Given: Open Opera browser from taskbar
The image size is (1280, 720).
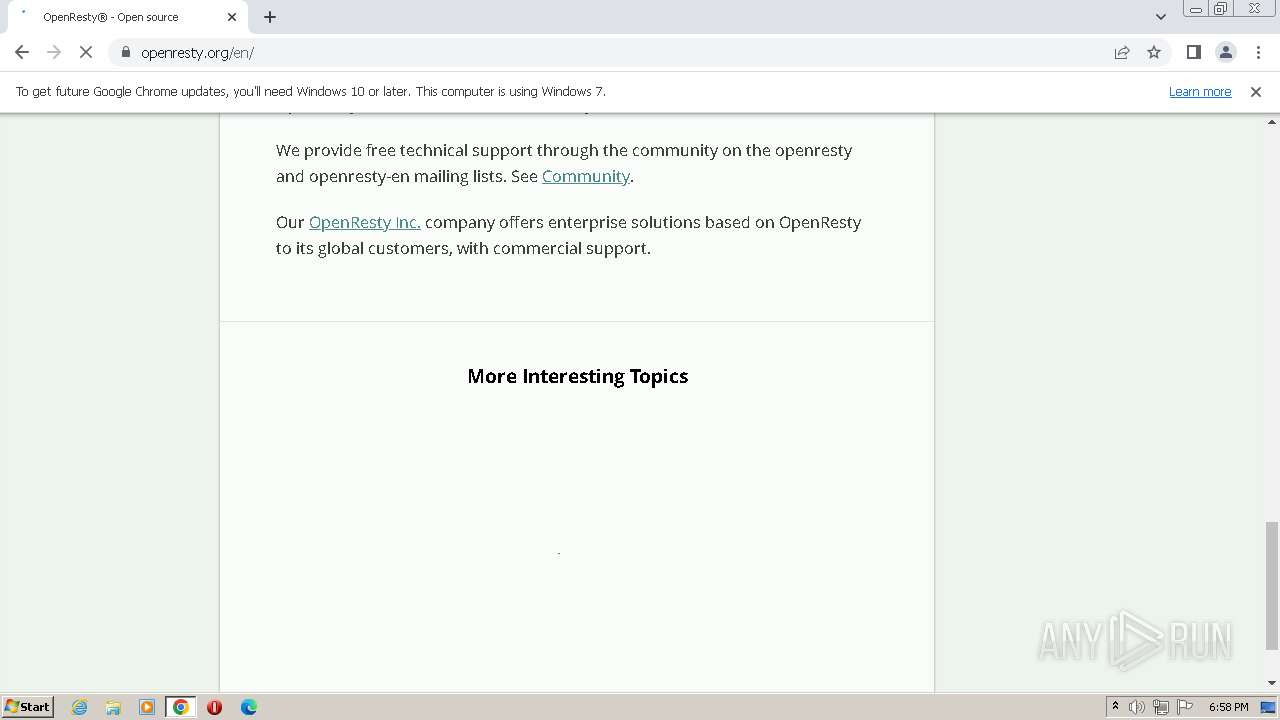Looking at the screenshot, I should 214,707.
